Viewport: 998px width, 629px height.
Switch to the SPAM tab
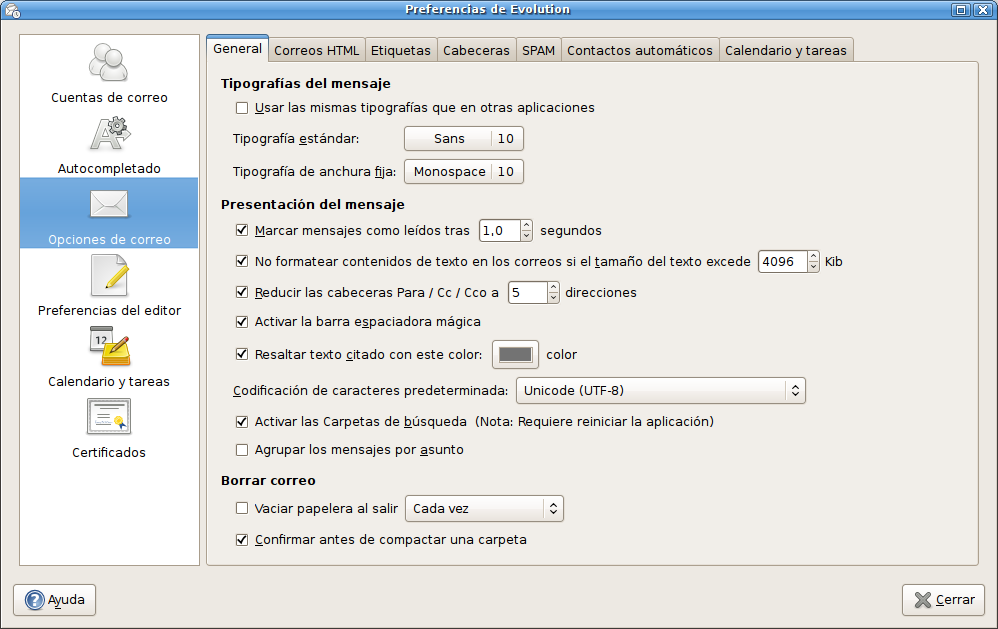(538, 50)
